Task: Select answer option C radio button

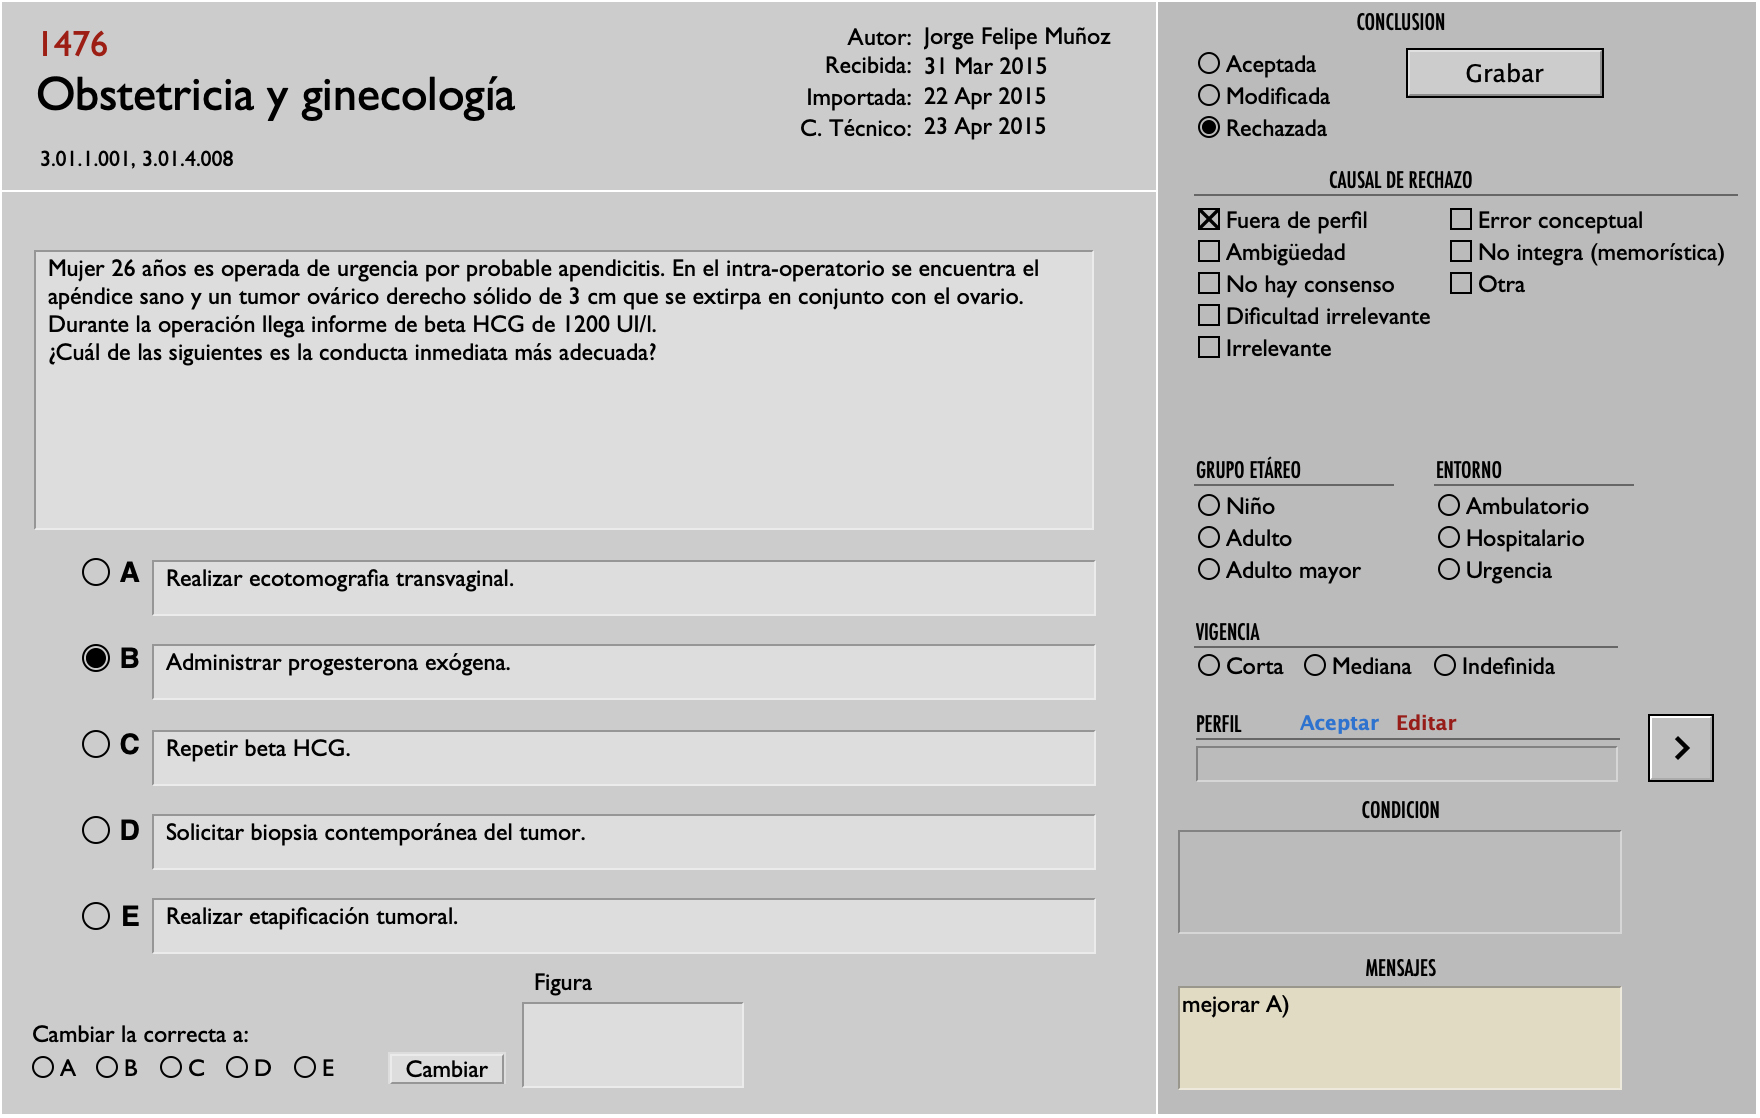Action: (x=96, y=744)
